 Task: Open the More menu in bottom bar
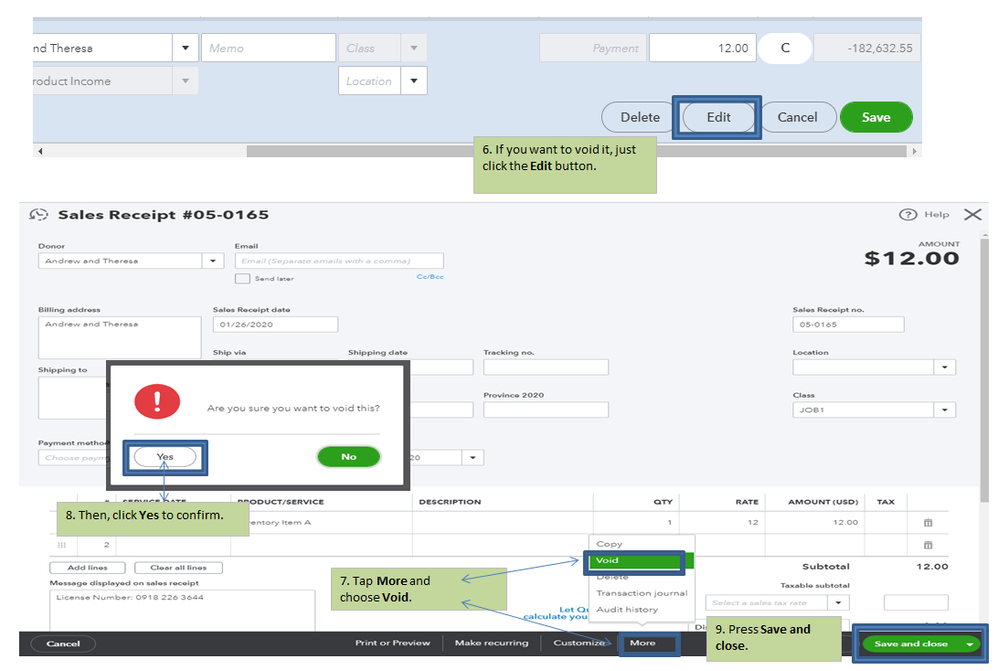tap(642, 643)
